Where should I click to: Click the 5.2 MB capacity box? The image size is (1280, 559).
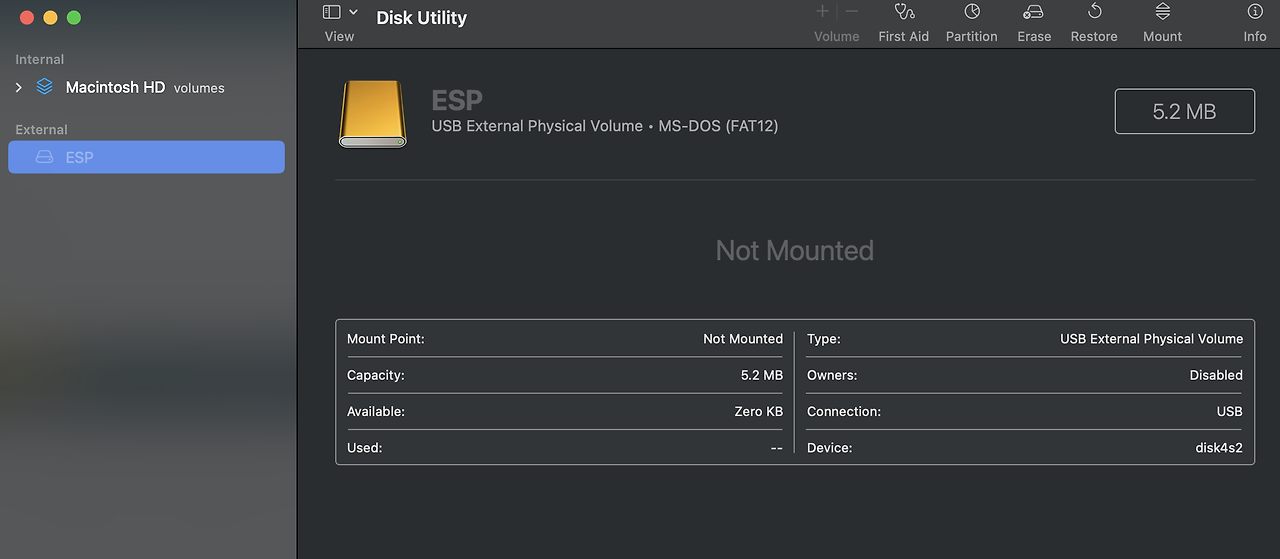click(x=1184, y=111)
